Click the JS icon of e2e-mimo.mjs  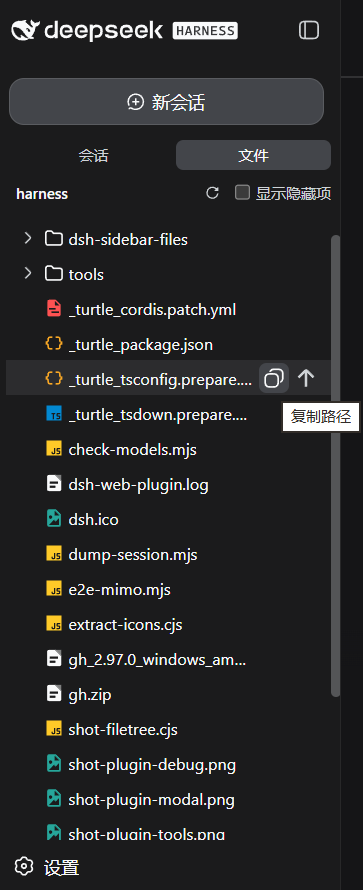[x=54, y=589]
